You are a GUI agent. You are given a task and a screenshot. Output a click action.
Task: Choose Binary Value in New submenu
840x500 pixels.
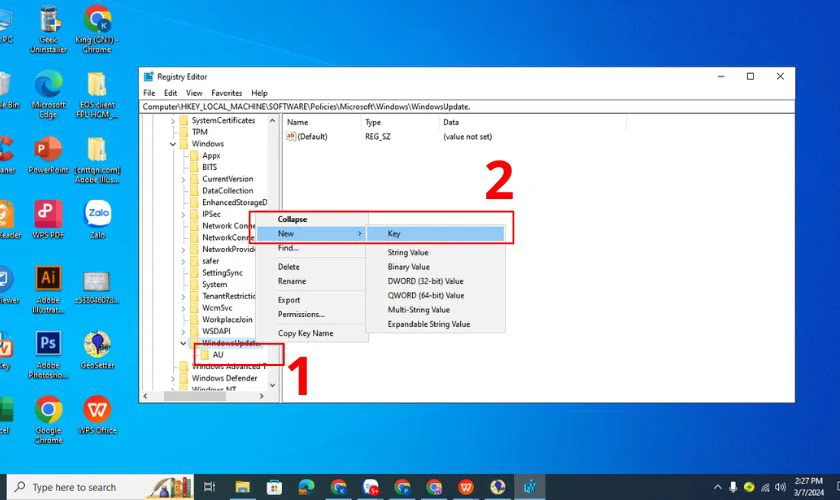(x=436, y=267)
